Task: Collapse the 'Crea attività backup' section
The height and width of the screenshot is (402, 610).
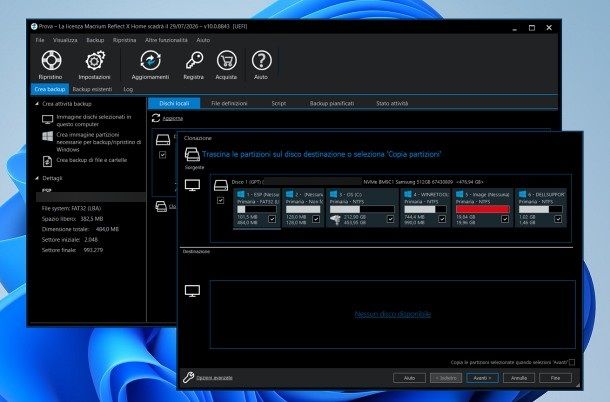Action: pyautogui.click(x=37, y=104)
